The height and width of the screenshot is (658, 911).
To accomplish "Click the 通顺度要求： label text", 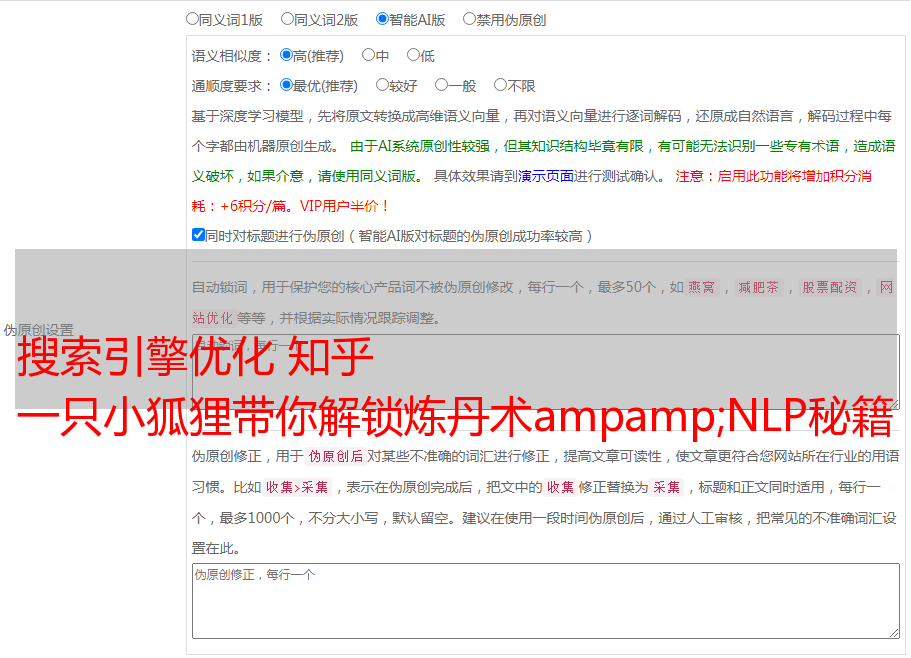I will click(232, 86).
